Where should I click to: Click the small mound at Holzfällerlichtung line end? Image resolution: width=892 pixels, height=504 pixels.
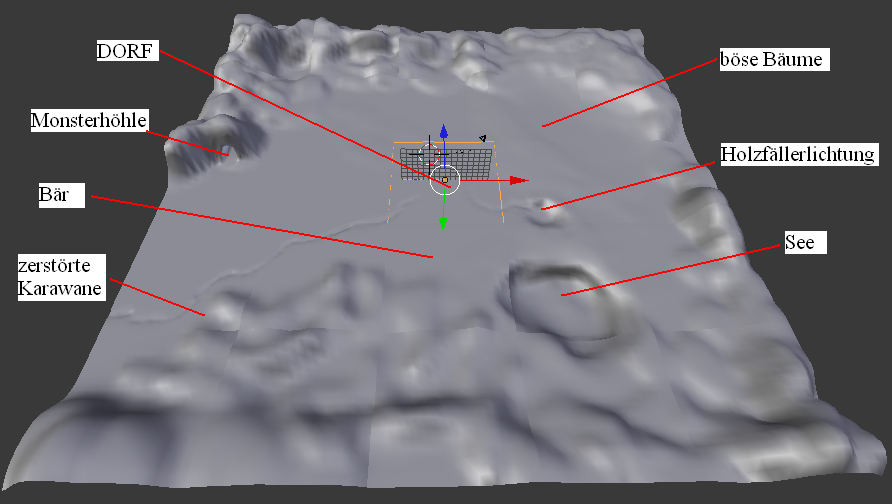click(546, 208)
